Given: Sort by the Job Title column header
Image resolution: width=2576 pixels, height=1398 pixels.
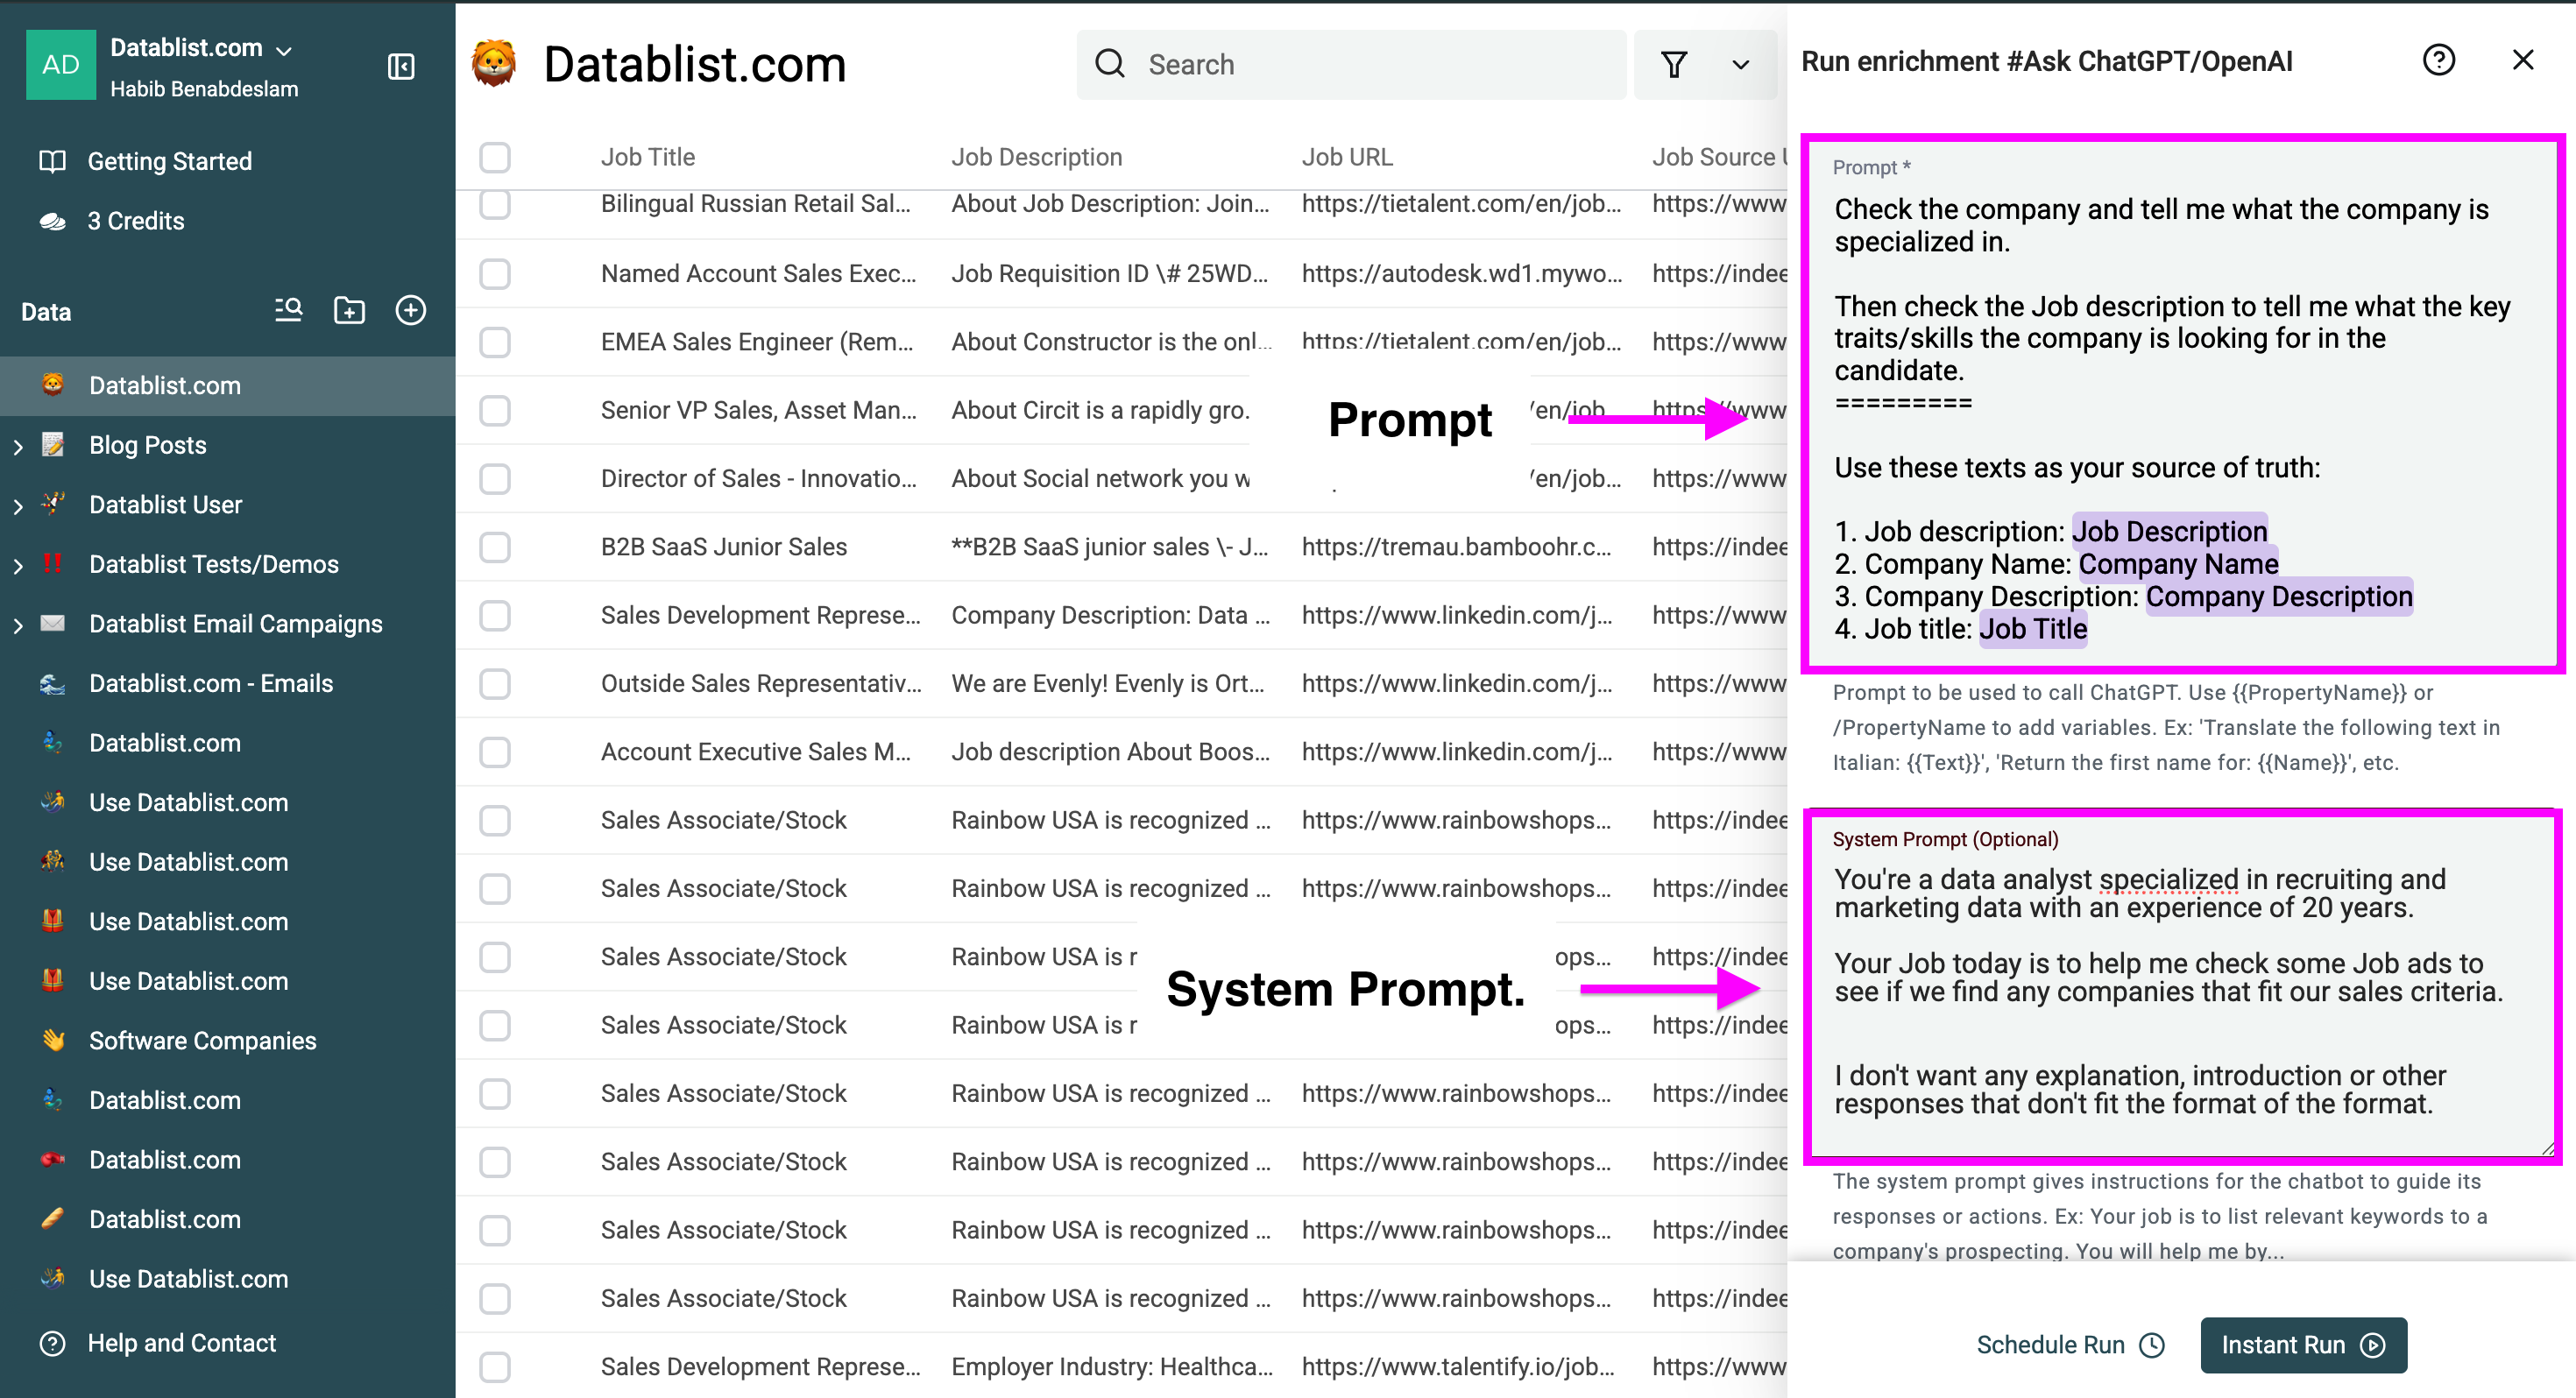Looking at the screenshot, I should pyautogui.click(x=648, y=157).
